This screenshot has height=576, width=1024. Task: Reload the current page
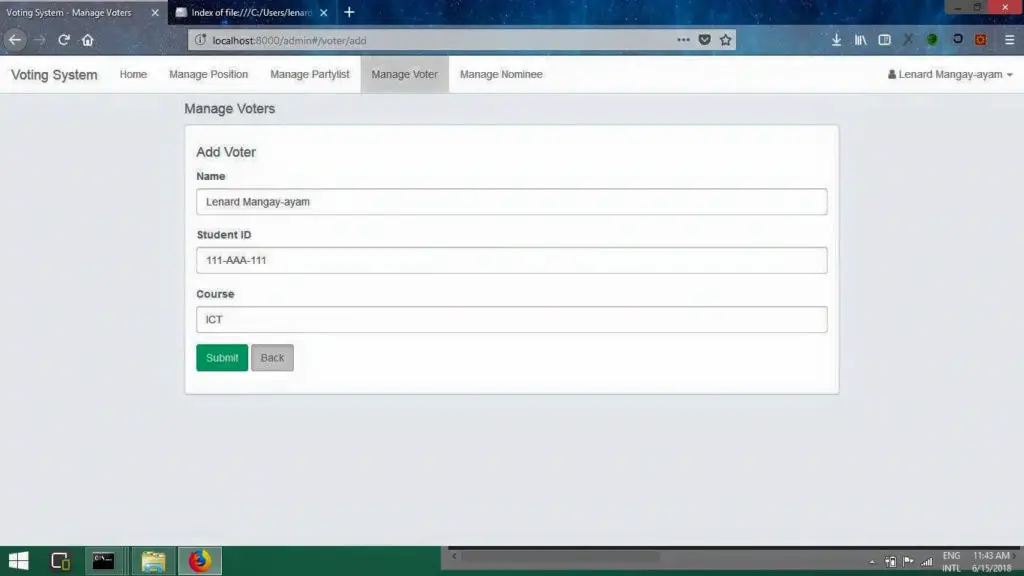point(64,40)
